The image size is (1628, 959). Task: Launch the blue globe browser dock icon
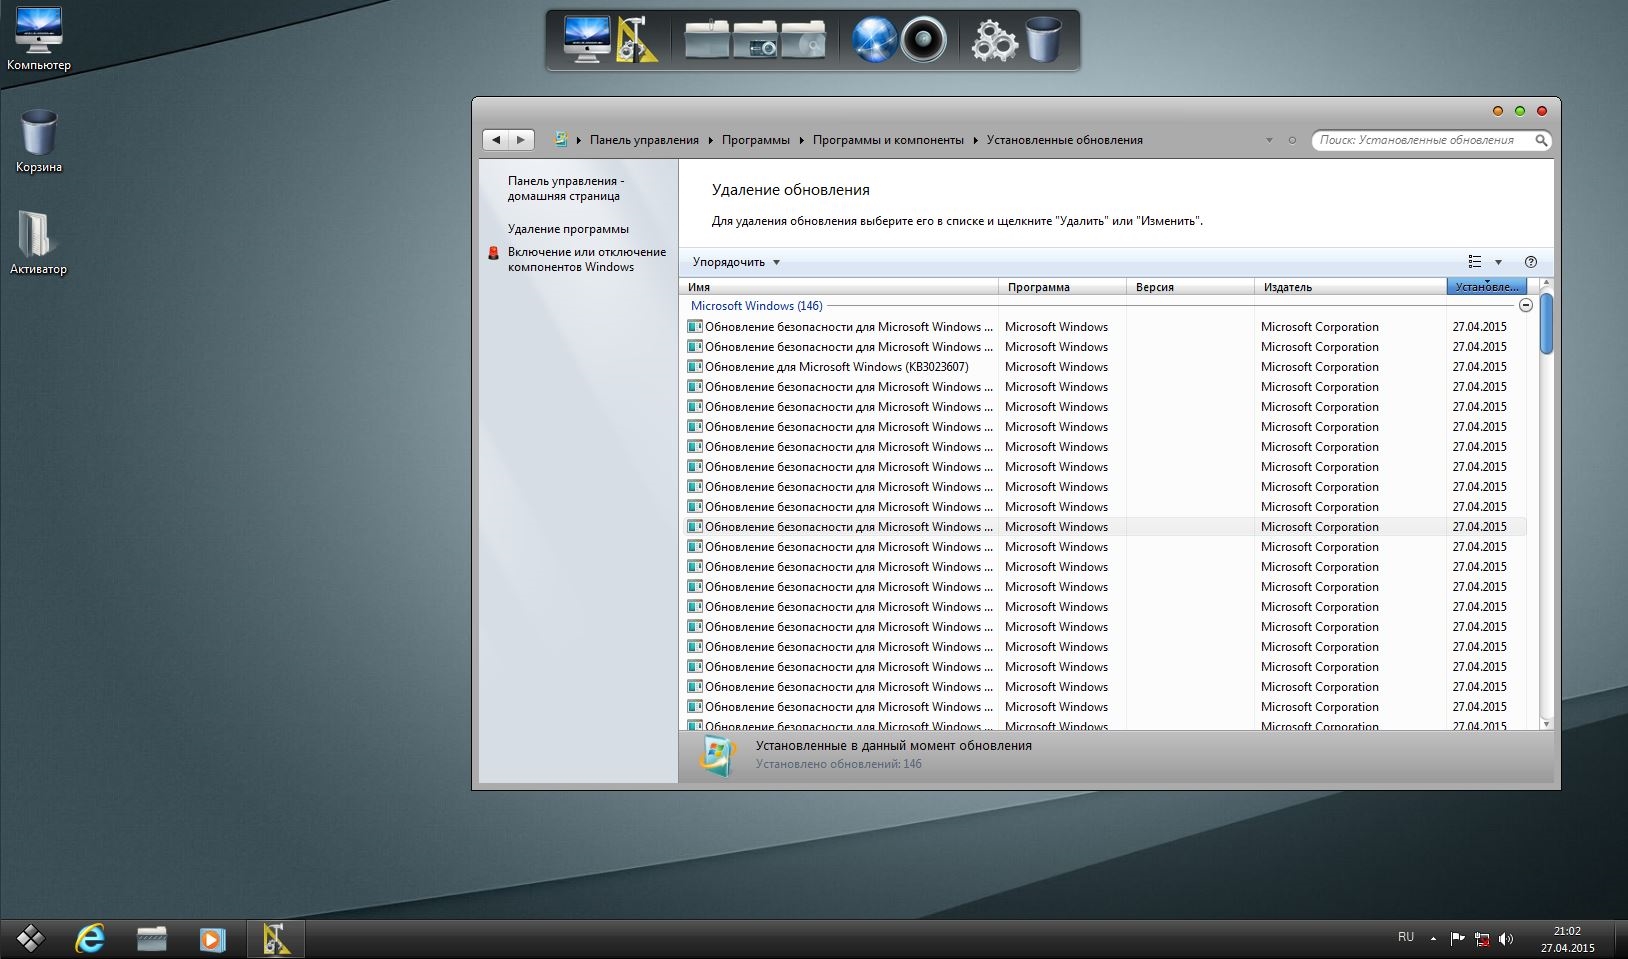coord(874,41)
